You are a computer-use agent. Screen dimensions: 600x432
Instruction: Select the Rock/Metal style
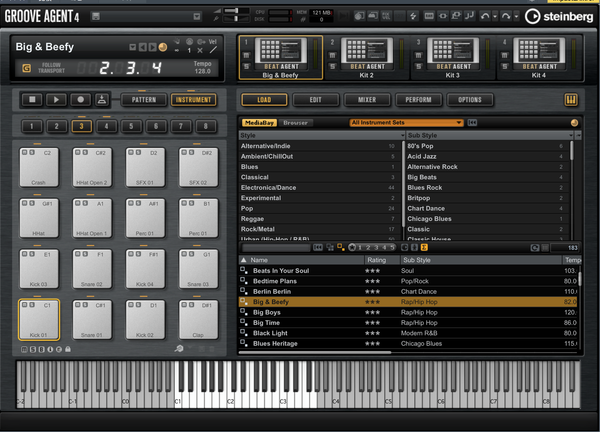(x=320, y=229)
